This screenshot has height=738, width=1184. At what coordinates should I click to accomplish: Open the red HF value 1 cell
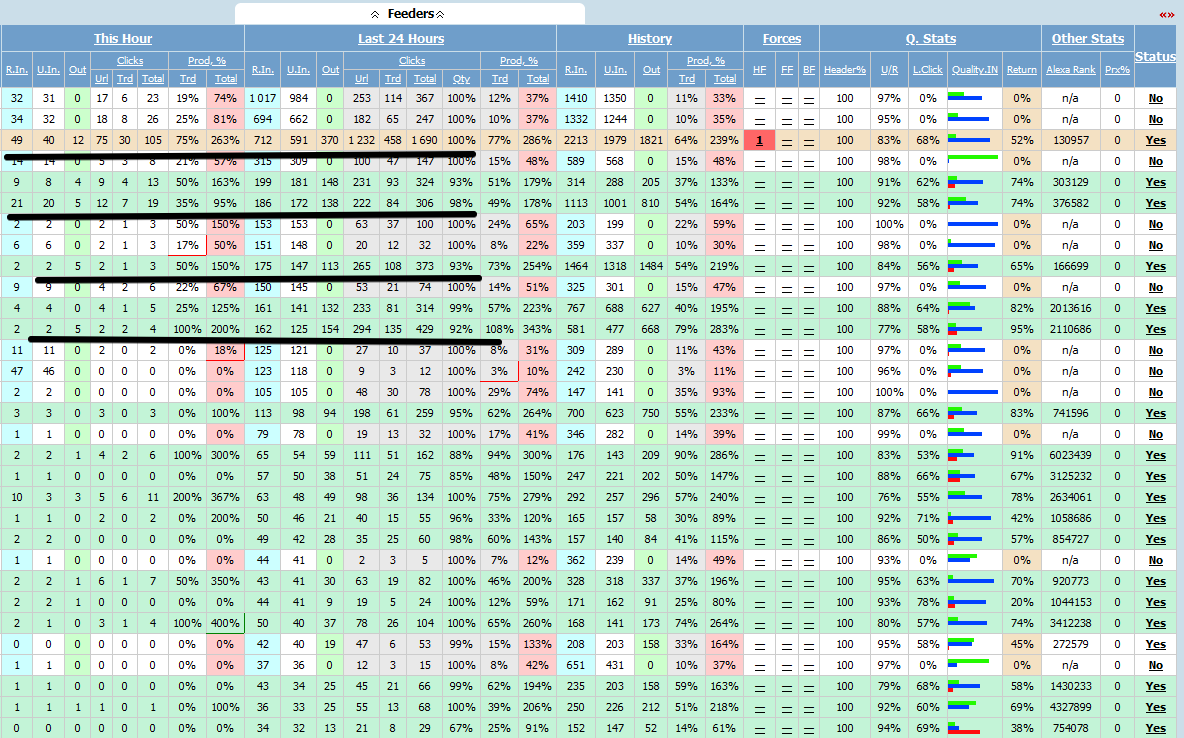pyautogui.click(x=760, y=140)
